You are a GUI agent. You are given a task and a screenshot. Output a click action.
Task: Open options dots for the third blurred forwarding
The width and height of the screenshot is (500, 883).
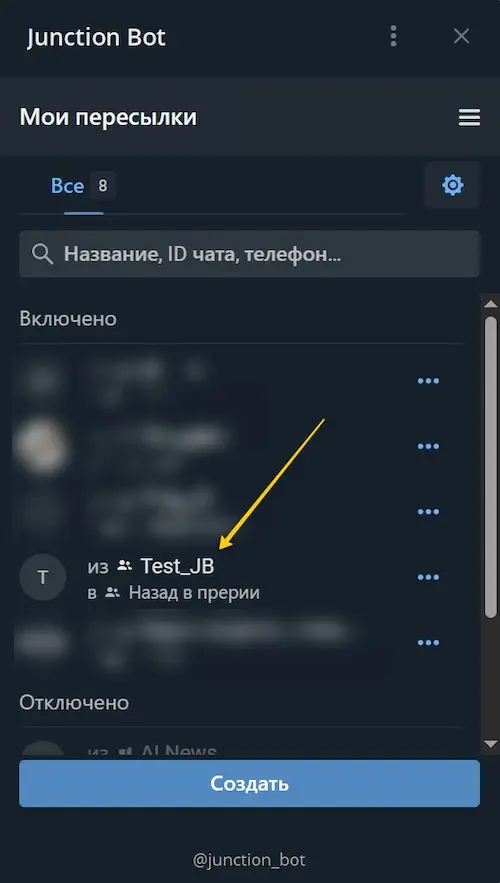[x=428, y=511]
